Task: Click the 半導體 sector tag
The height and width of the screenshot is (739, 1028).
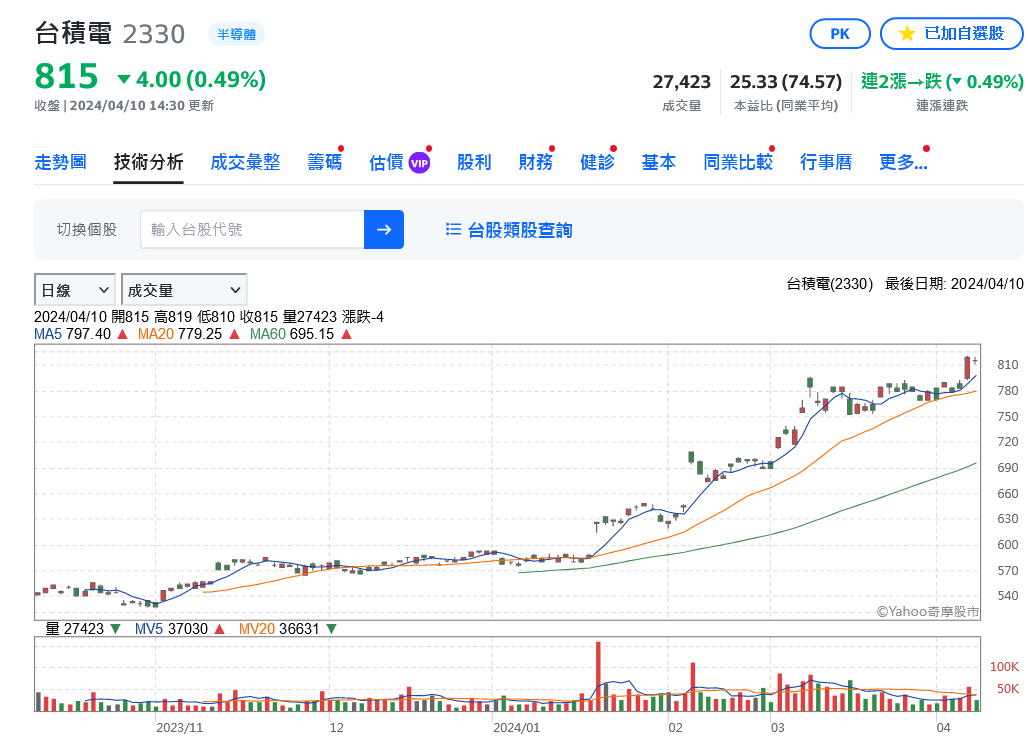Action: (x=236, y=34)
